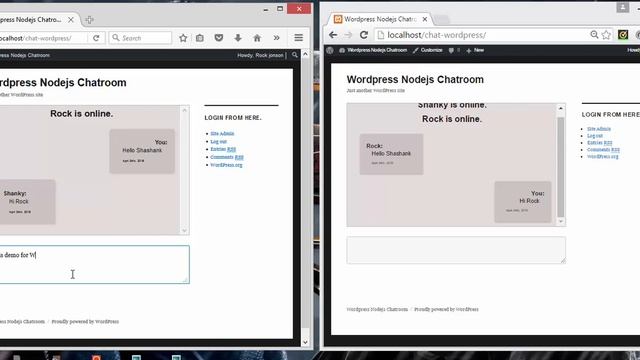
Task: Click Chrome address bar localhost/chat-wordpress/
Action: (x=436, y=35)
